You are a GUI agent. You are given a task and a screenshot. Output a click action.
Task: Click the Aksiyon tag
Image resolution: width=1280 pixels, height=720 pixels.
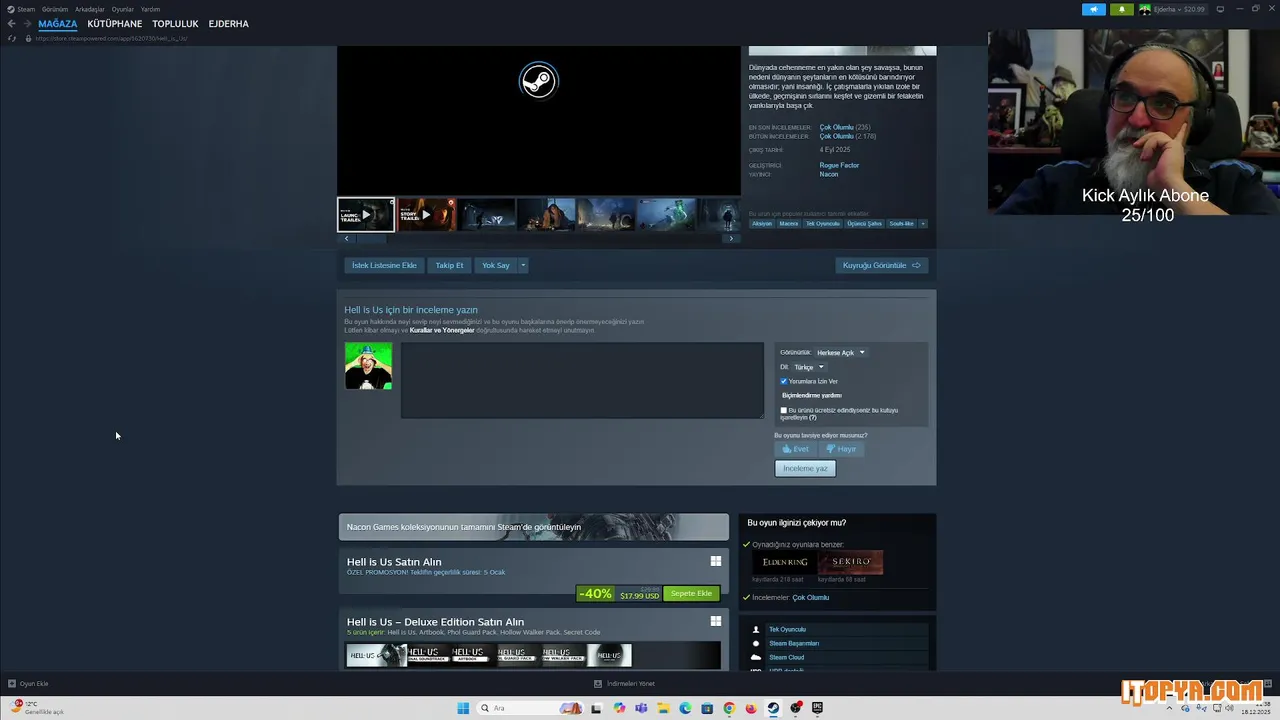point(762,223)
